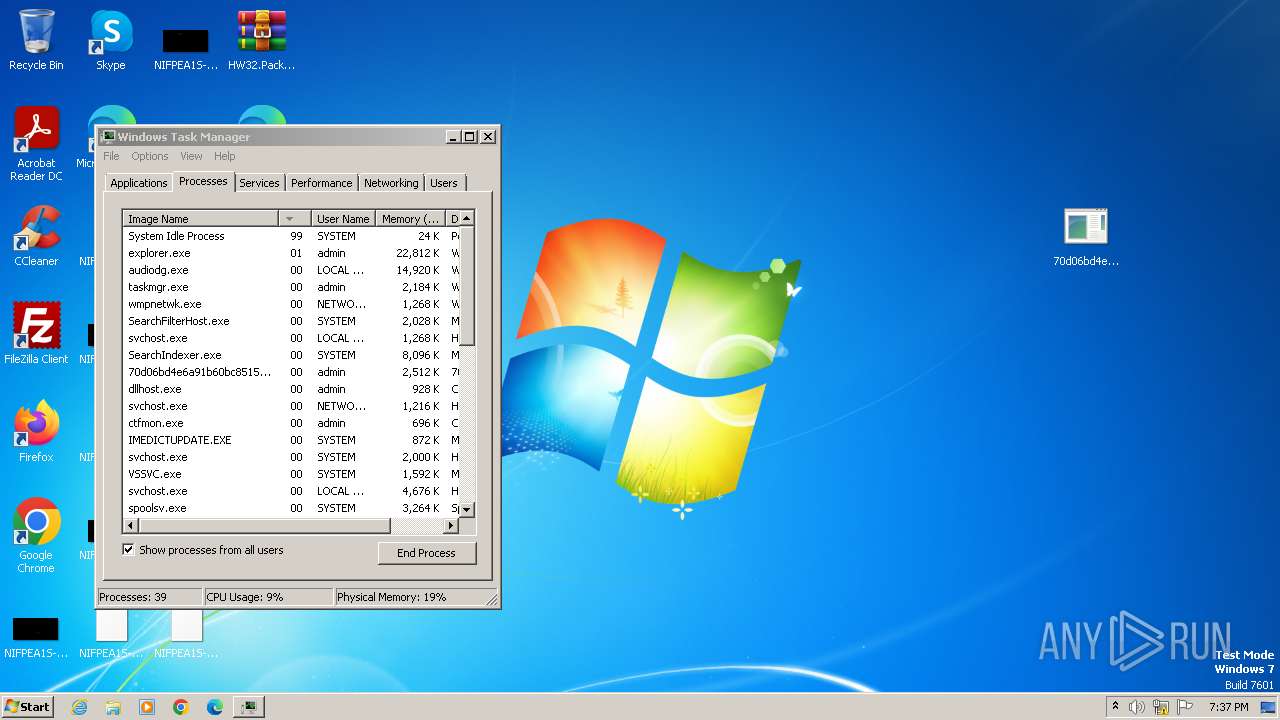
Task: Select the 70d06bd4e... file on the desktop
Action: (x=1086, y=238)
